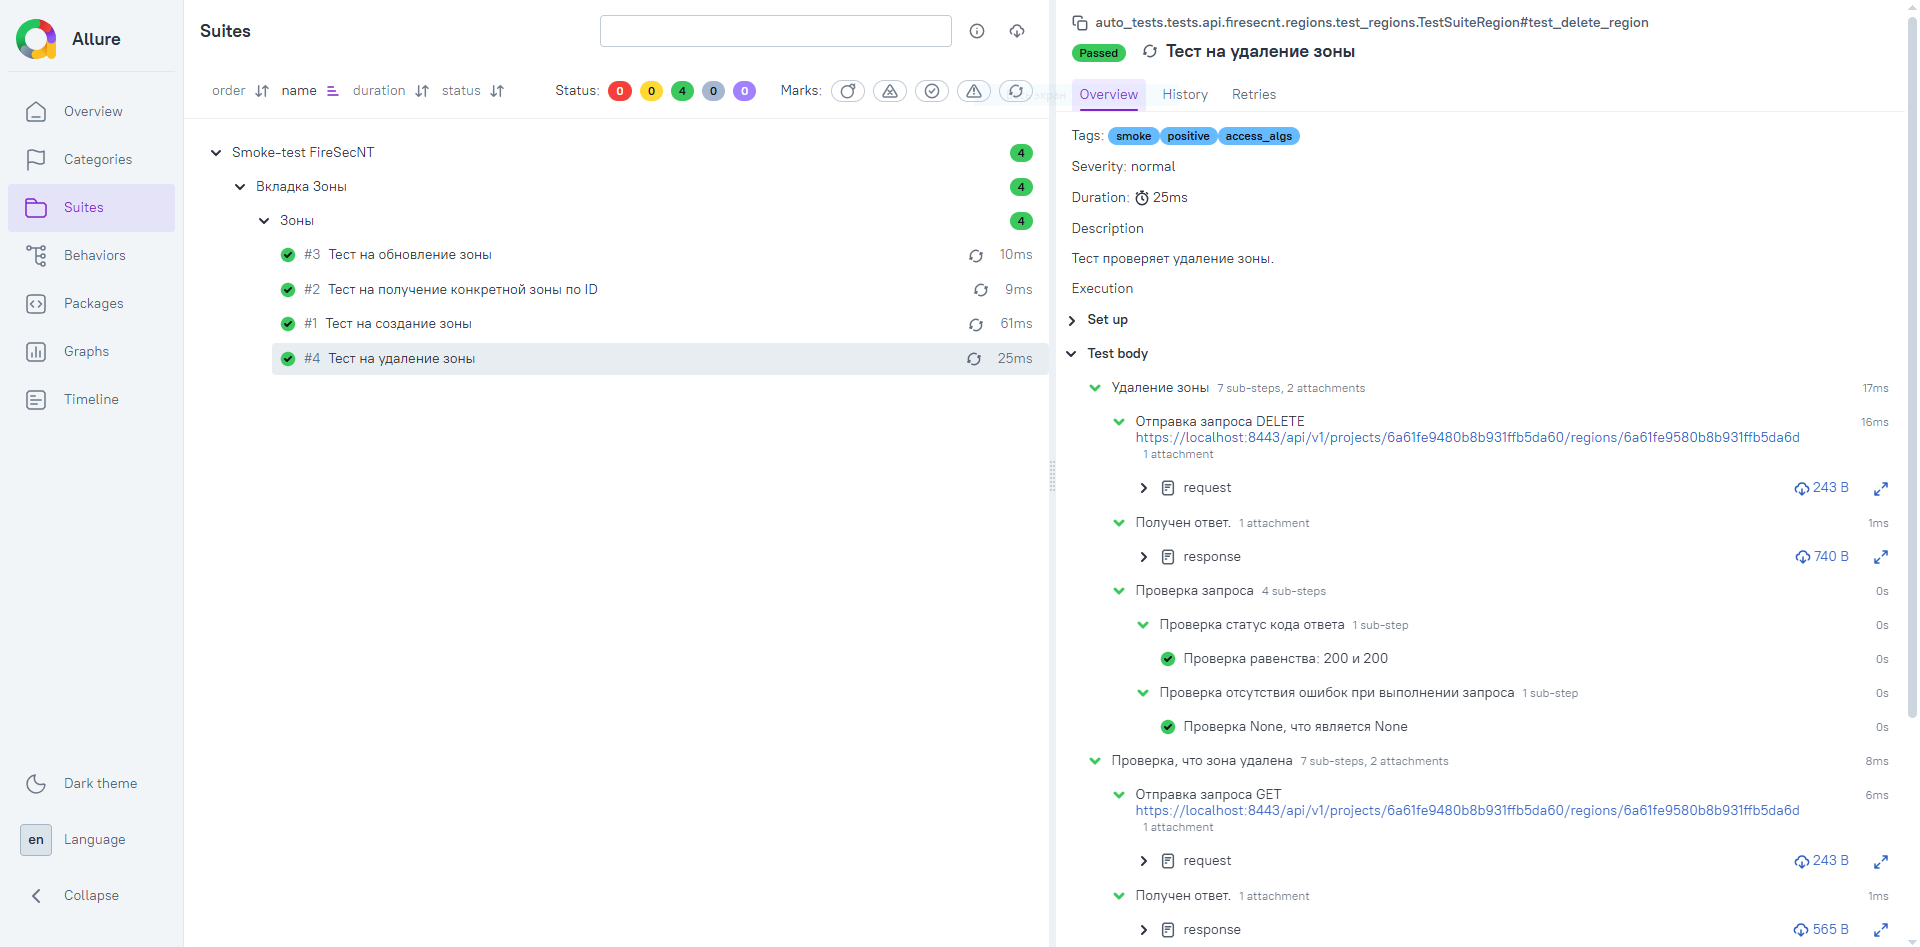
Task: Toggle the skipped status filter badge
Action: click(x=713, y=91)
